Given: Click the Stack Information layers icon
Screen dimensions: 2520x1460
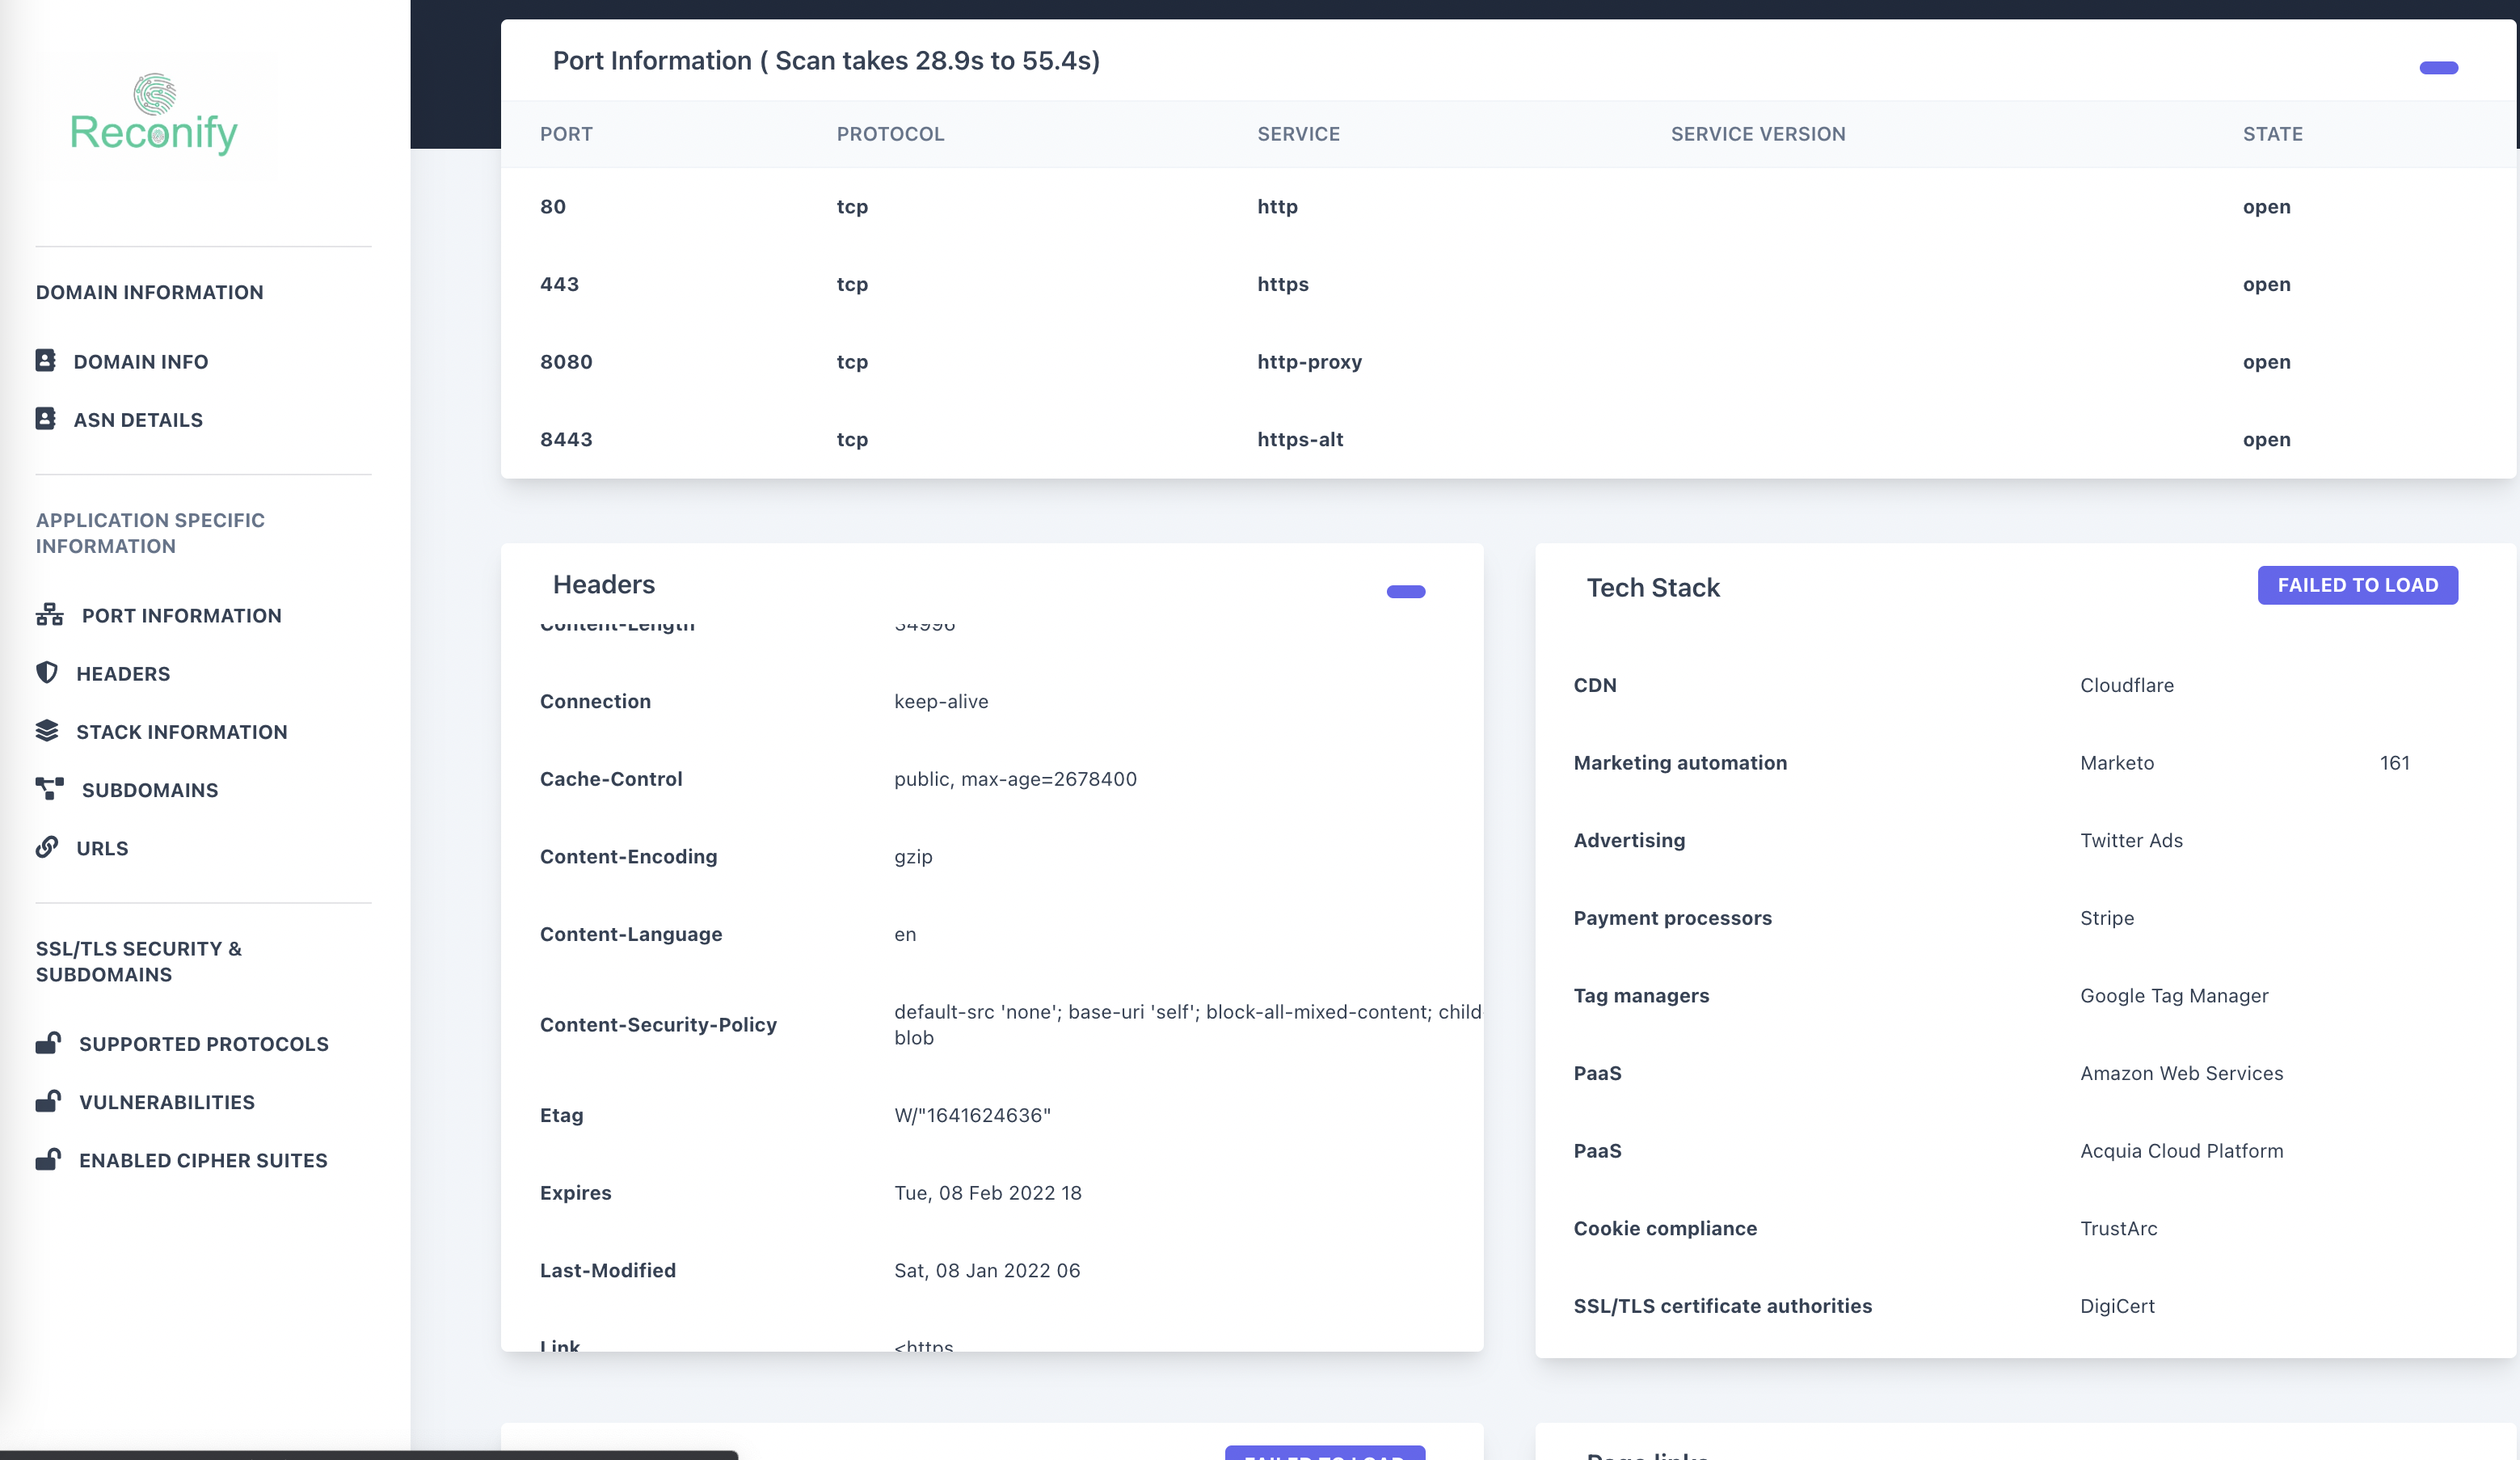Looking at the screenshot, I should pyautogui.click(x=47, y=730).
